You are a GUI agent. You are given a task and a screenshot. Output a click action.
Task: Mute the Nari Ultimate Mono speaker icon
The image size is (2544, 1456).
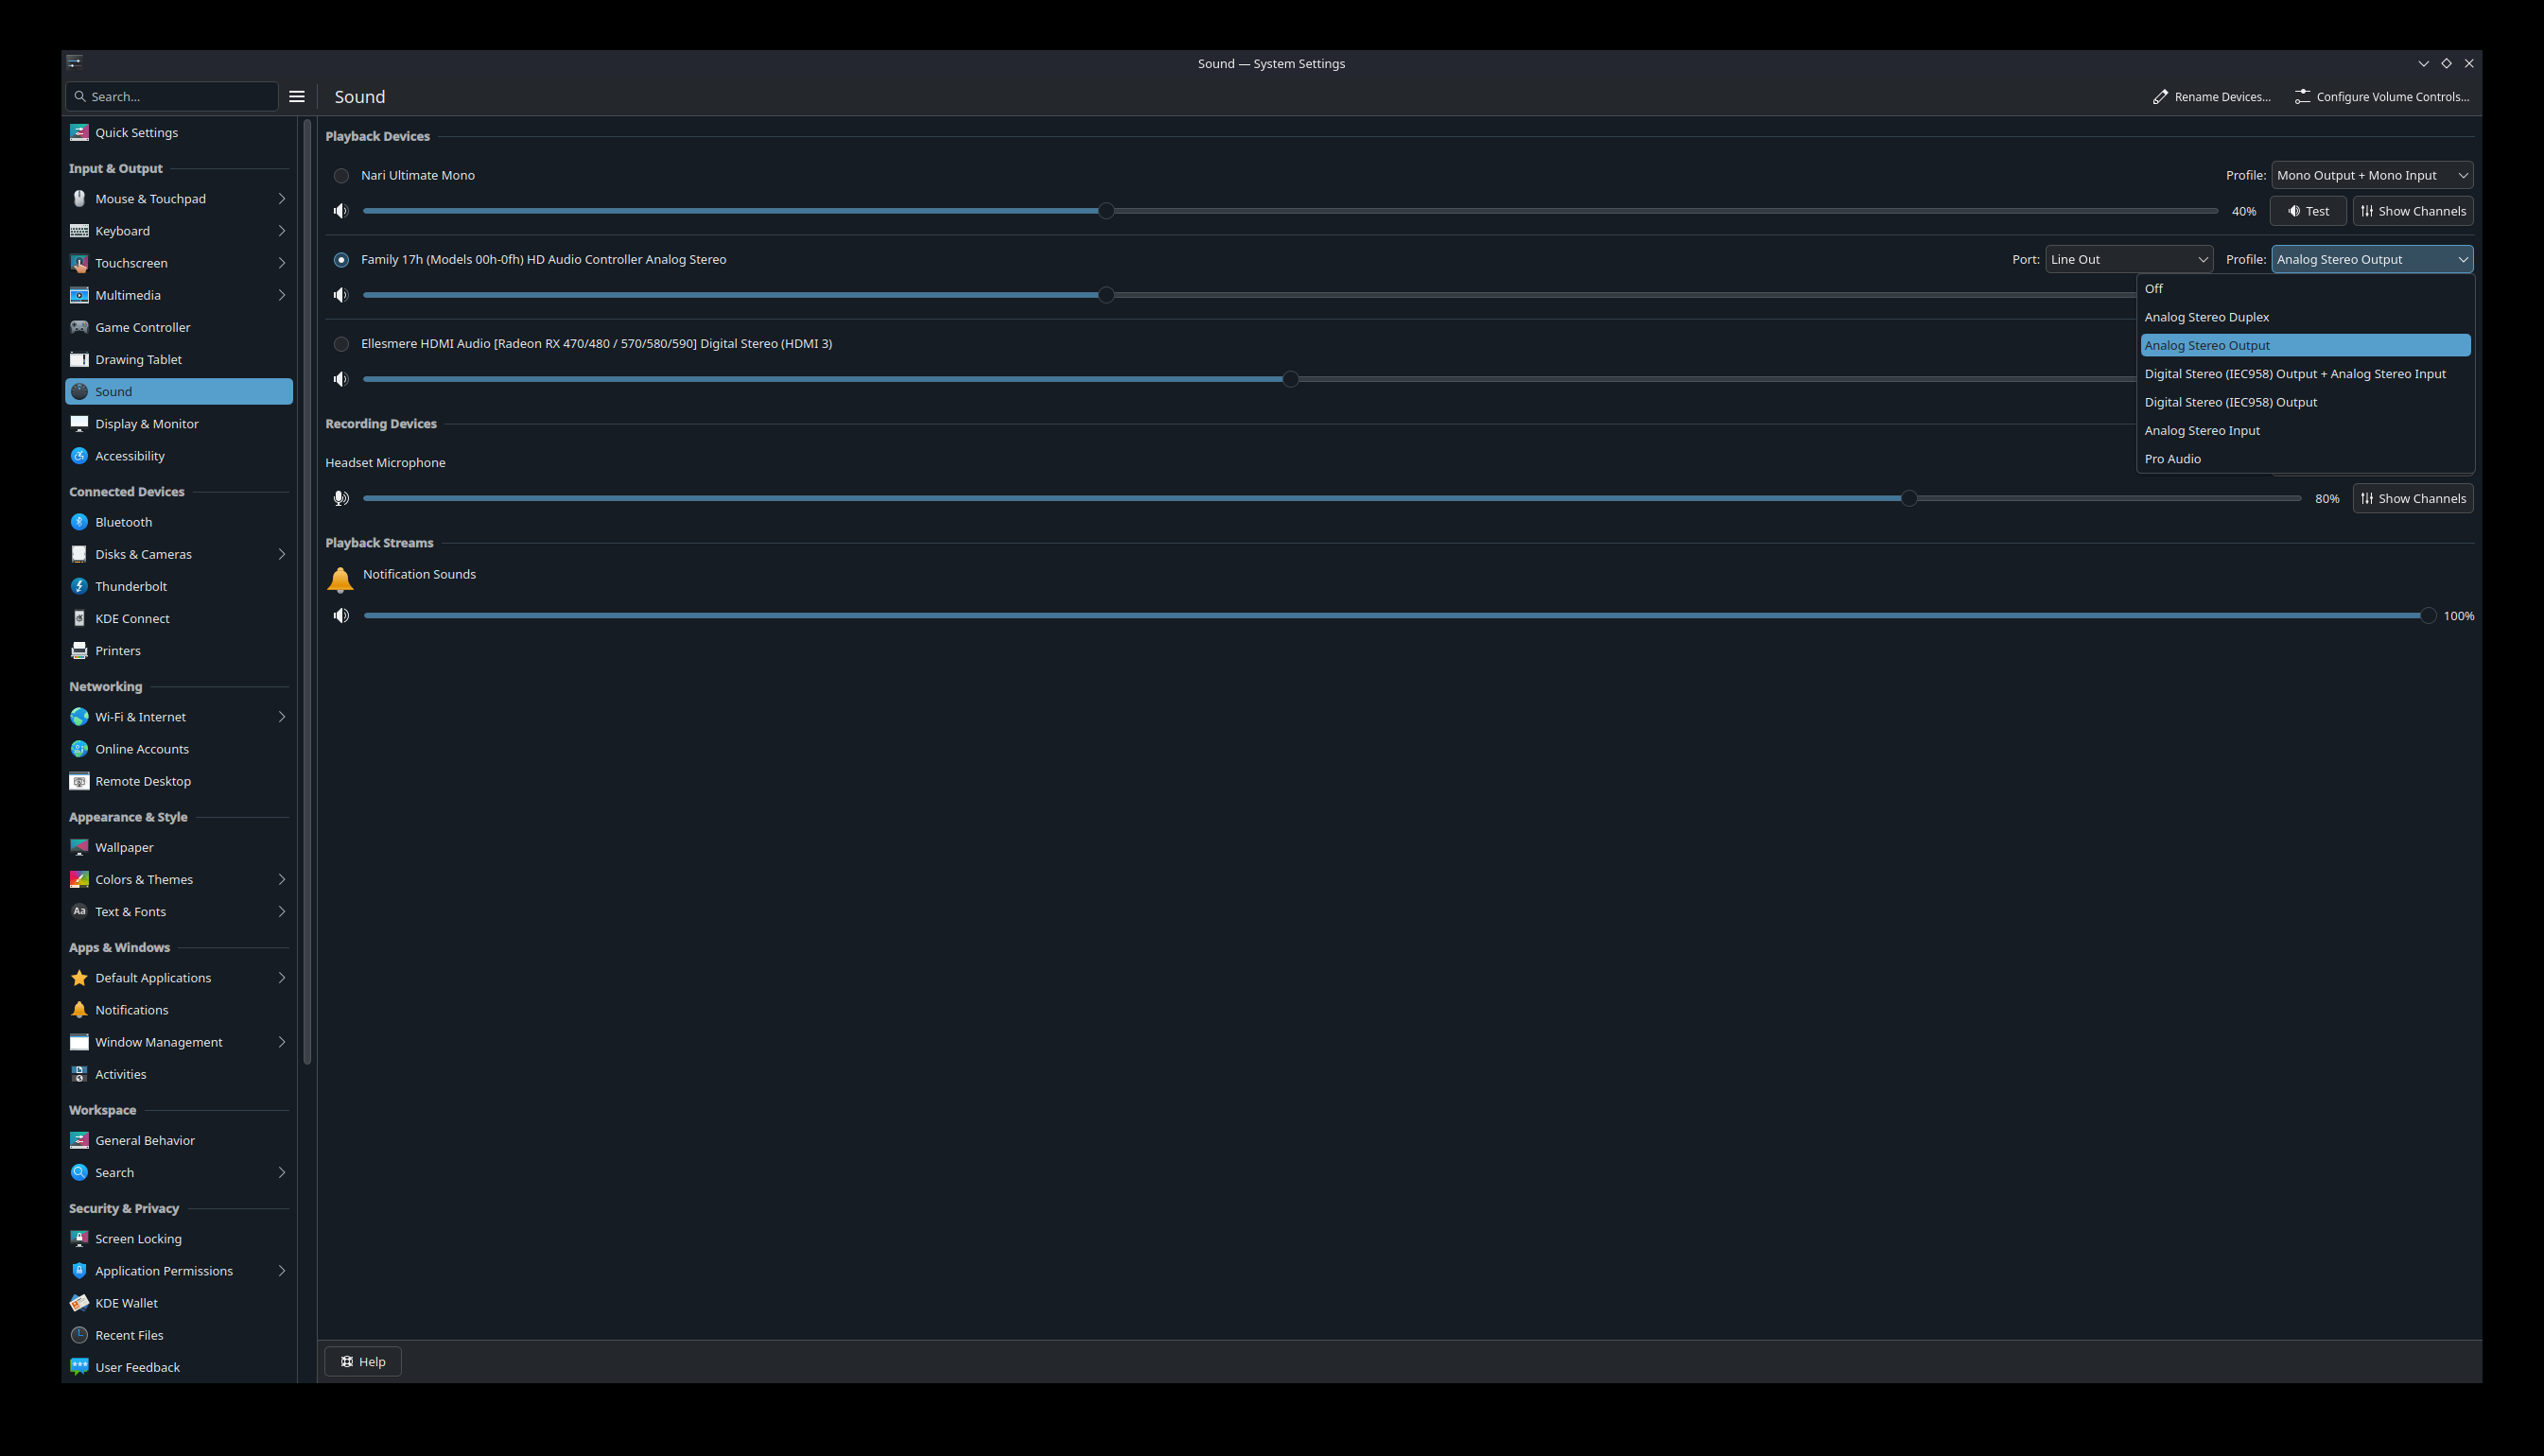tap(341, 211)
